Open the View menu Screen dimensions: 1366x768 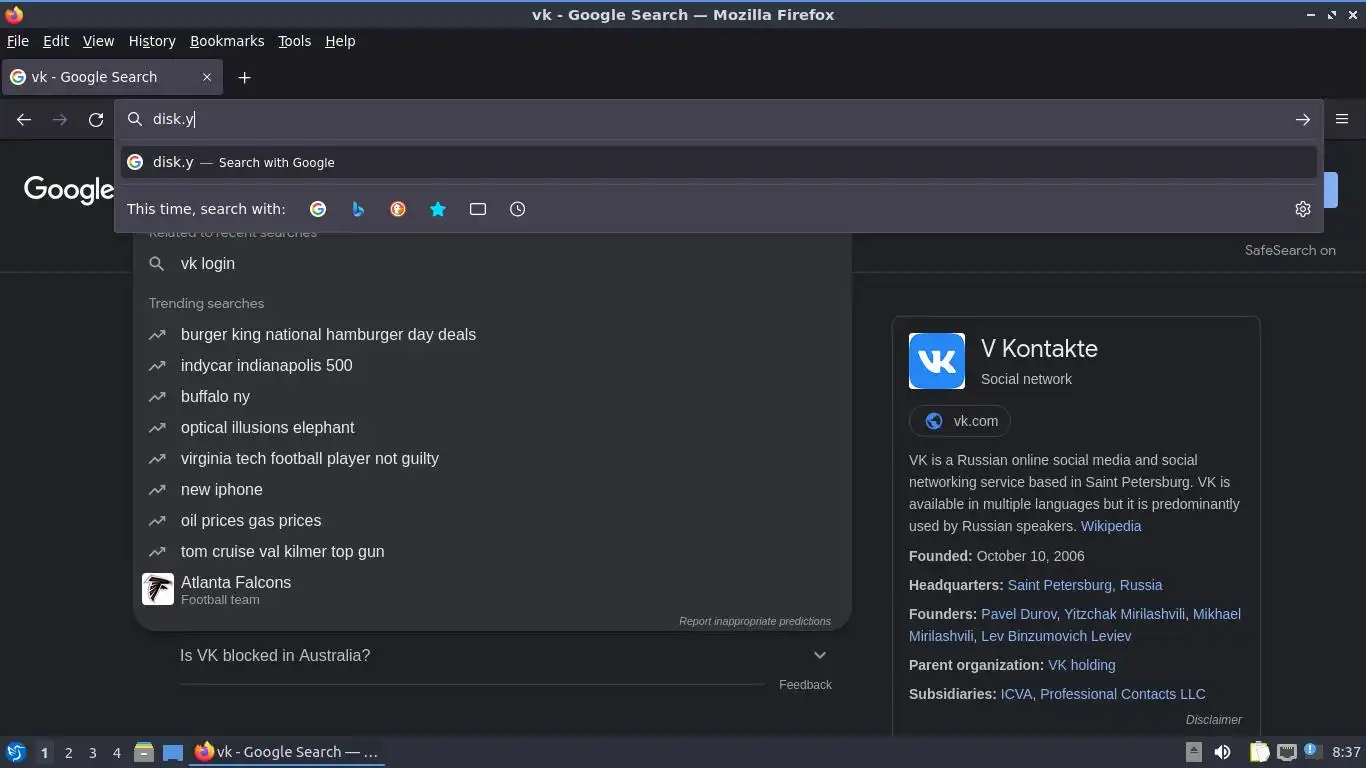(98, 41)
